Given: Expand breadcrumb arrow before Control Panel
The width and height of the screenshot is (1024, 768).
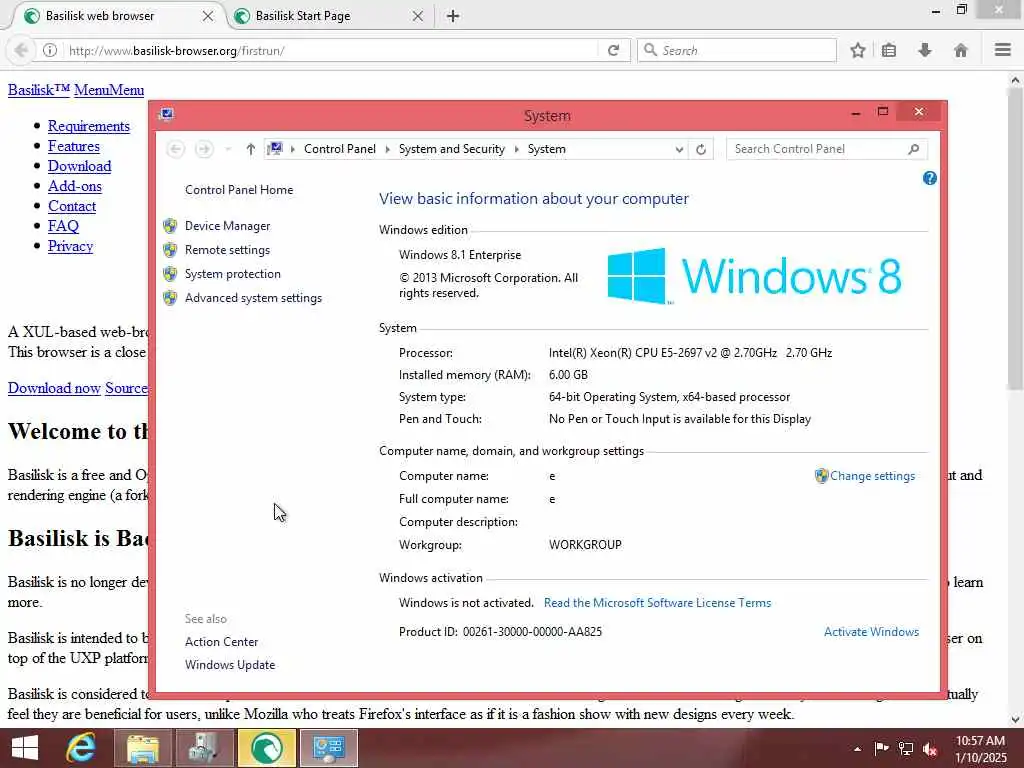Looking at the screenshot, I should [x=293, y=149].
